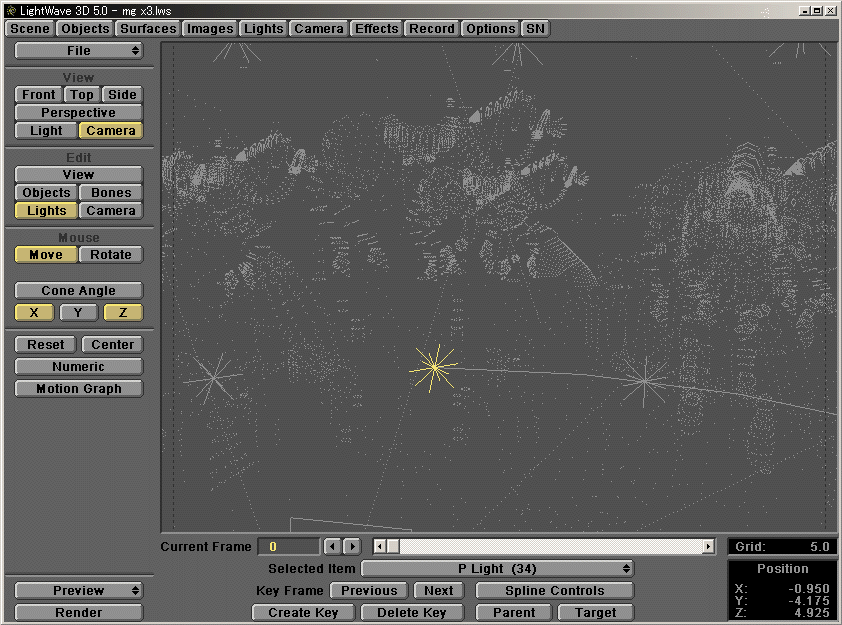
Task: Click the scrollbar right end arrow
Action: coord(709,546)
